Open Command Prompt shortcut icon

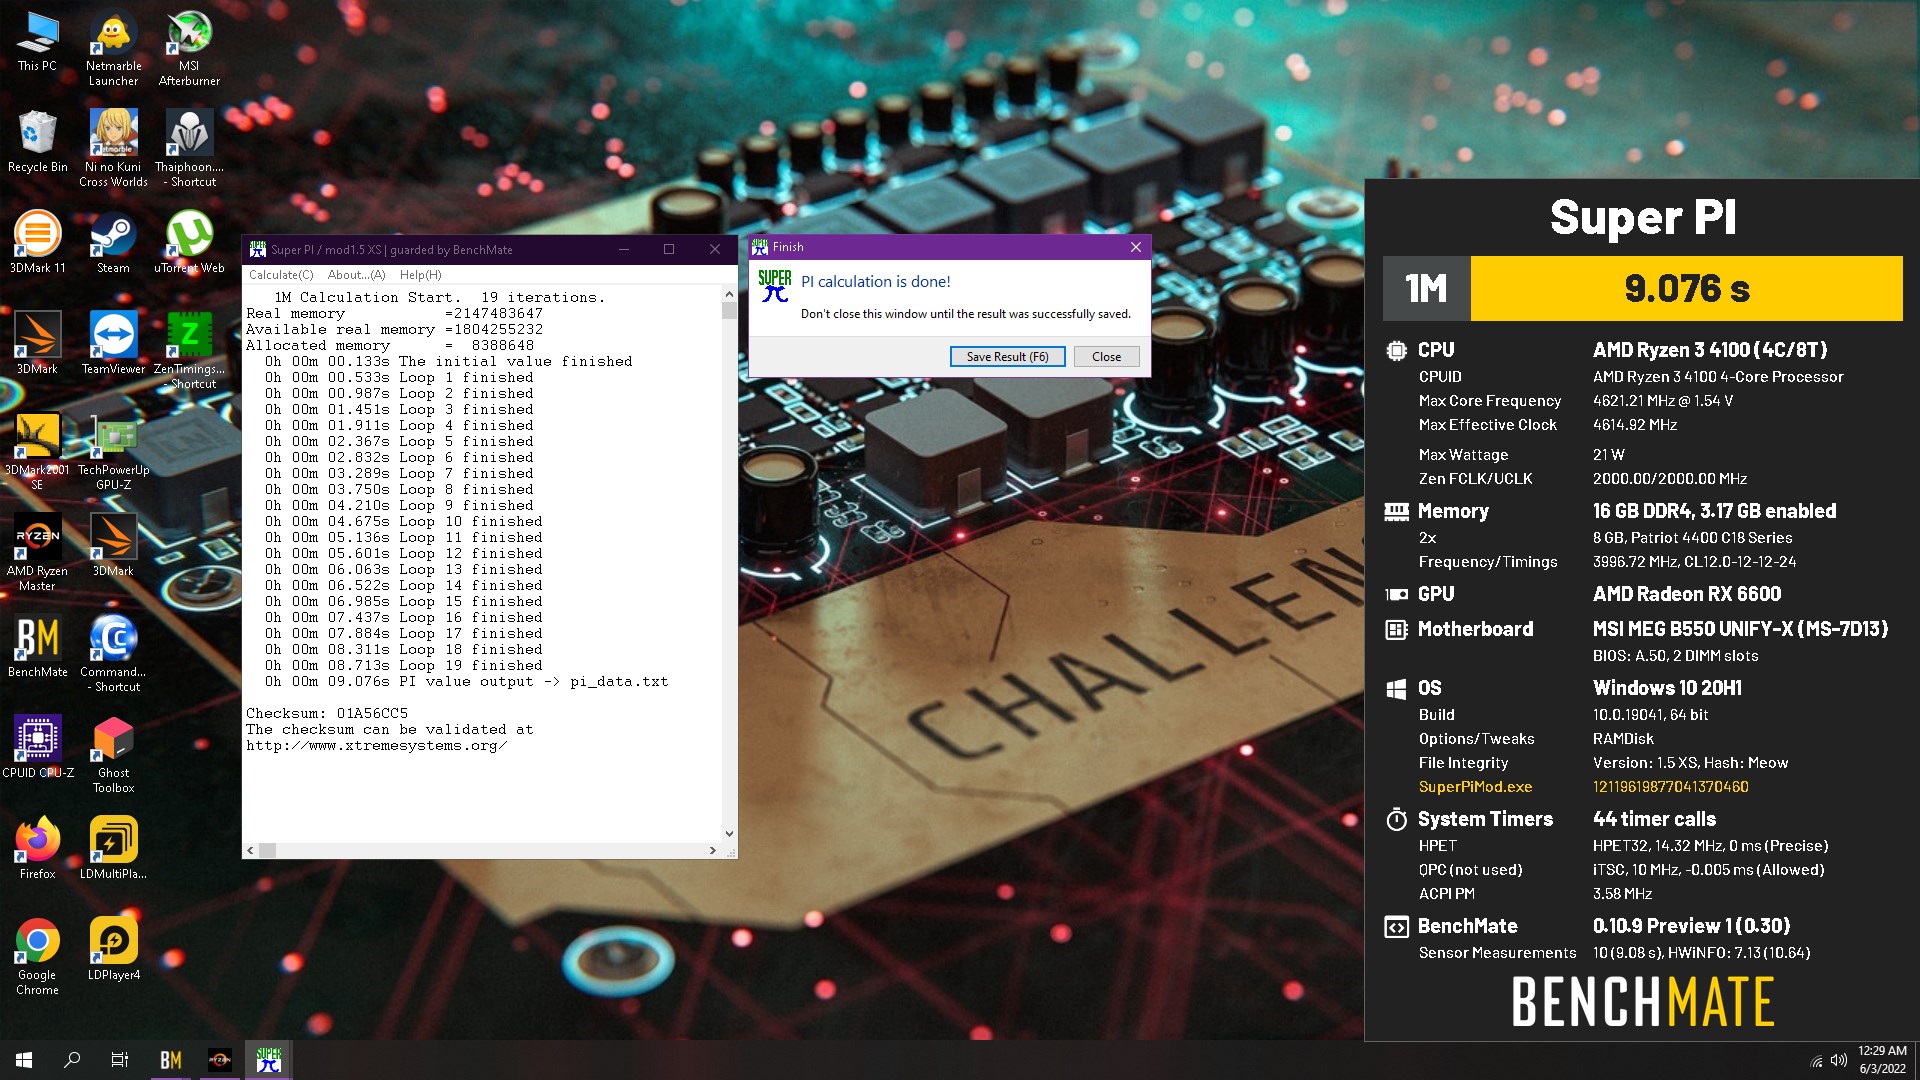113,653
